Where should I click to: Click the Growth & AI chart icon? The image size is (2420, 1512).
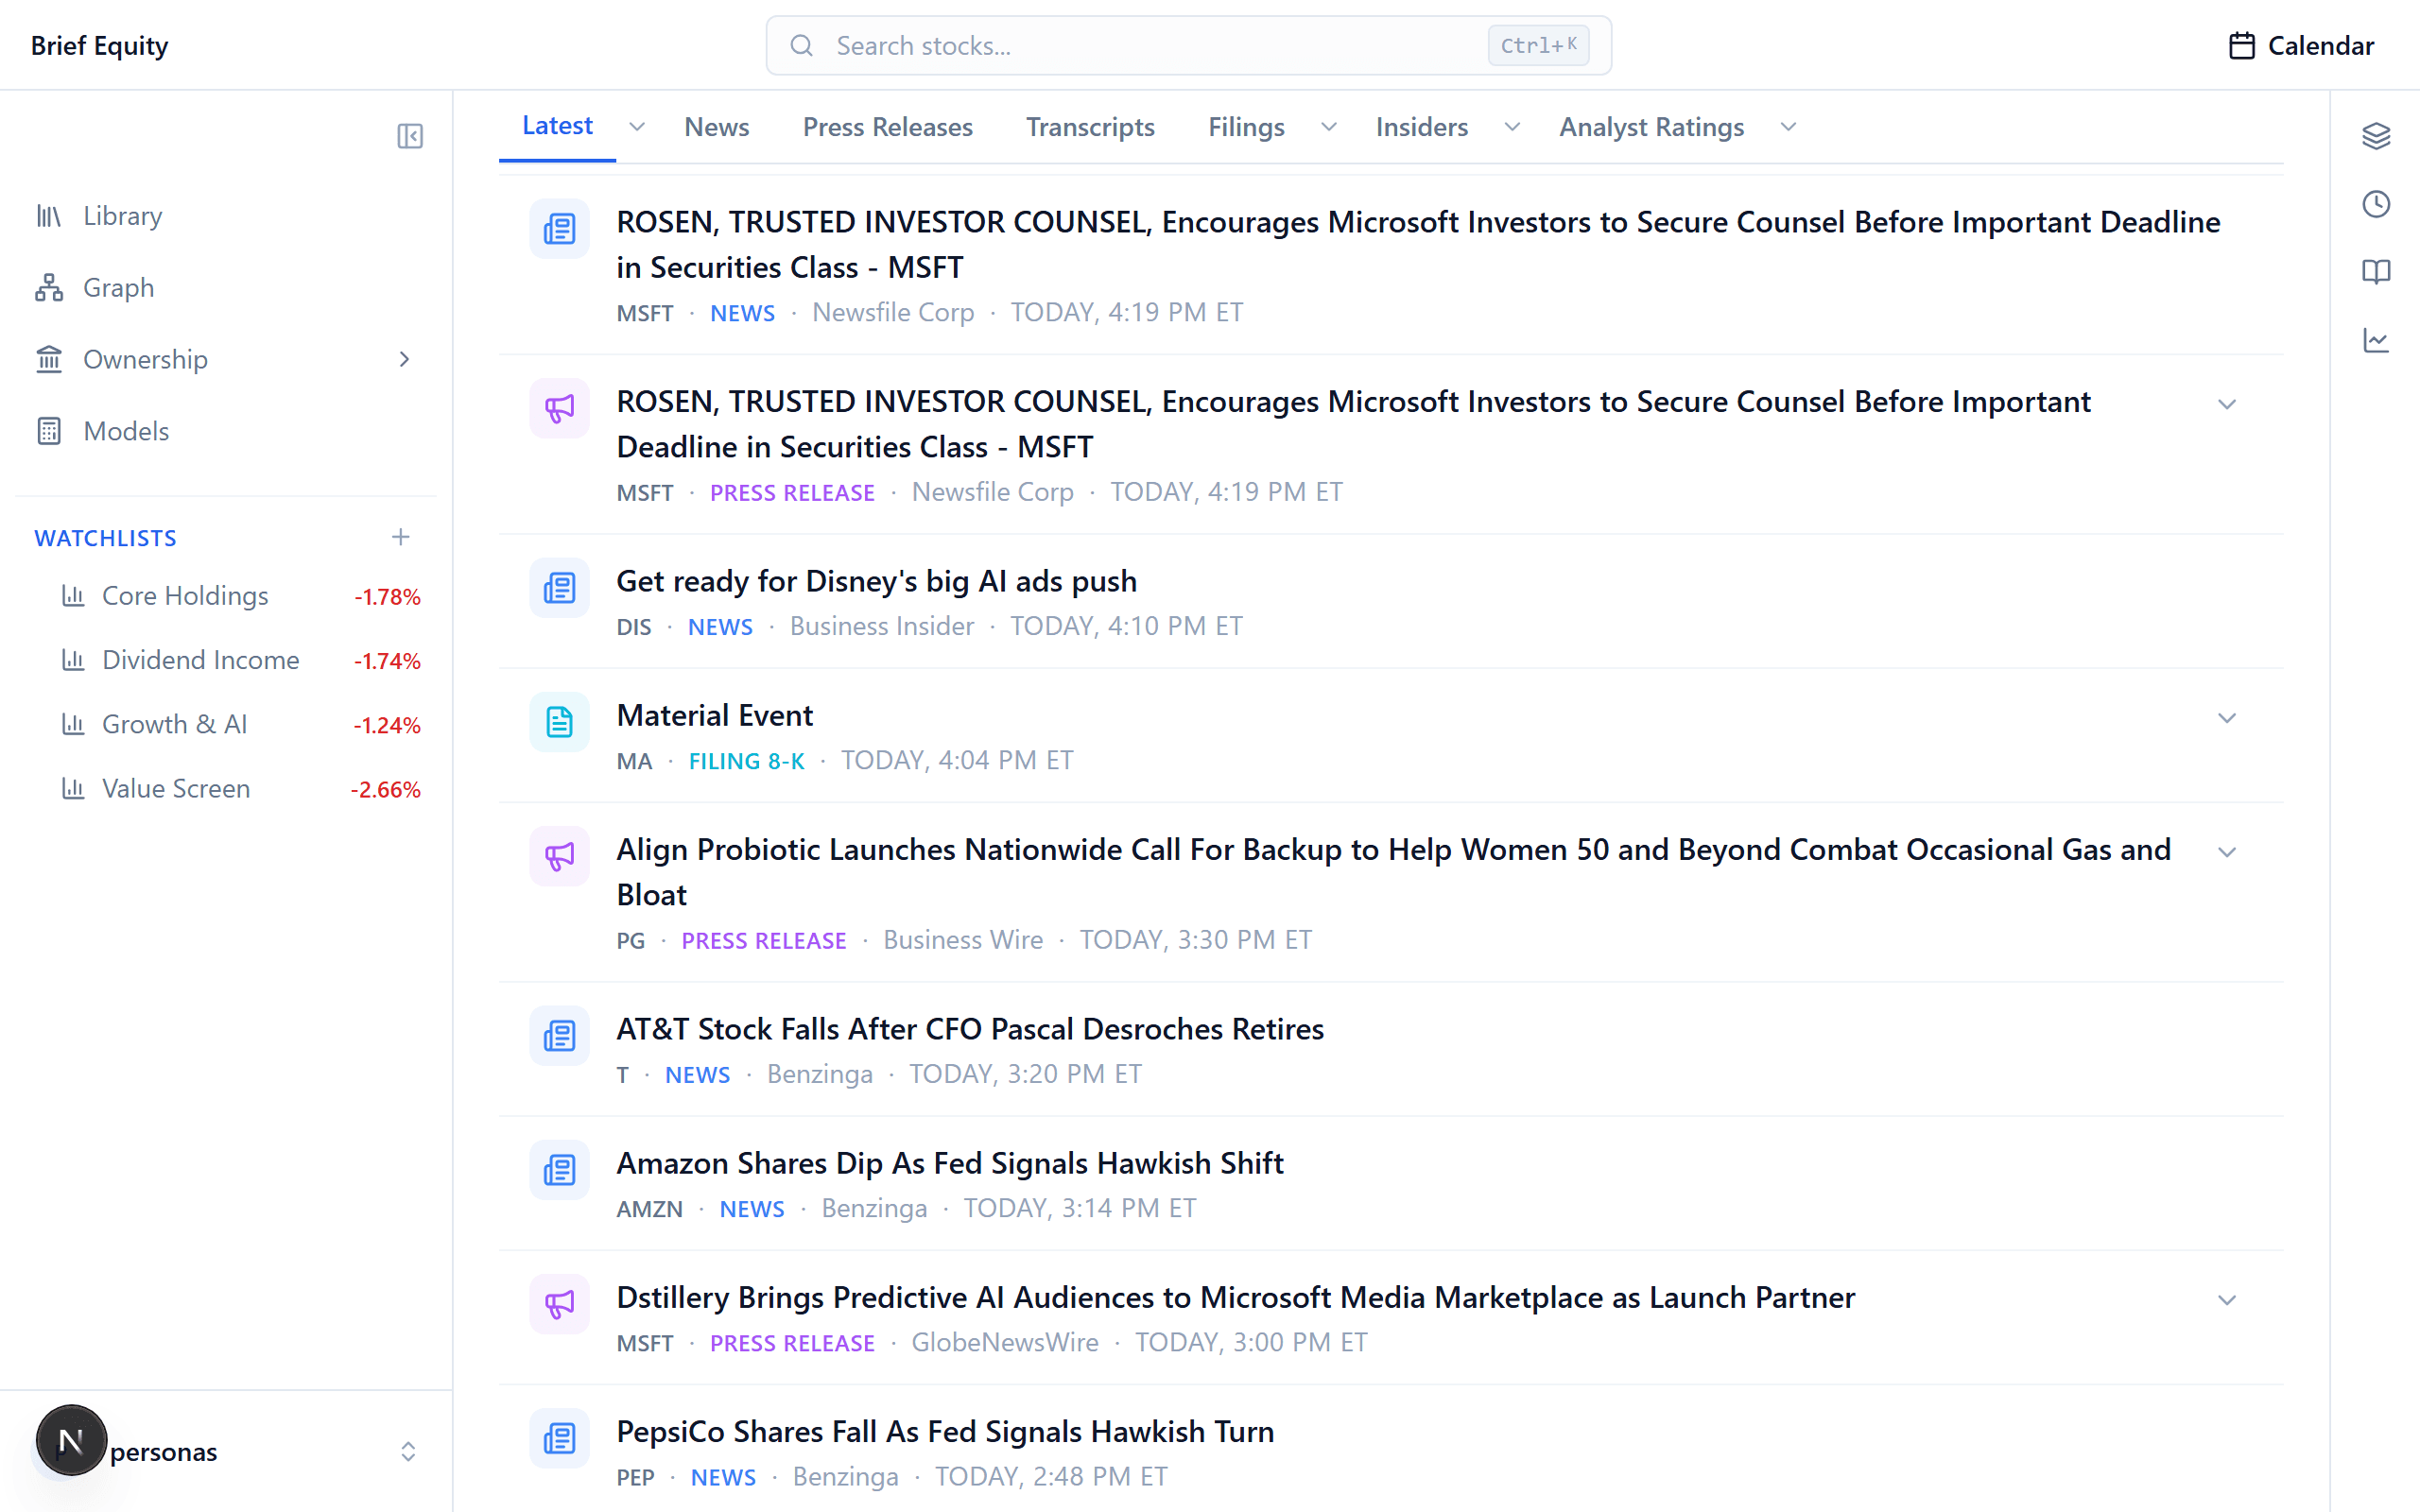73,724
